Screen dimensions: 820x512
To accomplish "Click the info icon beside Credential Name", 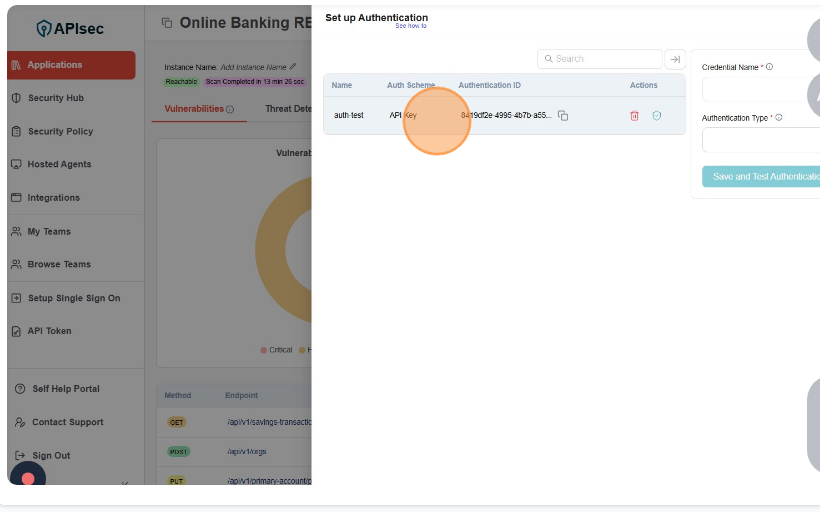I will pyautogui.click(x=769, y=67).
